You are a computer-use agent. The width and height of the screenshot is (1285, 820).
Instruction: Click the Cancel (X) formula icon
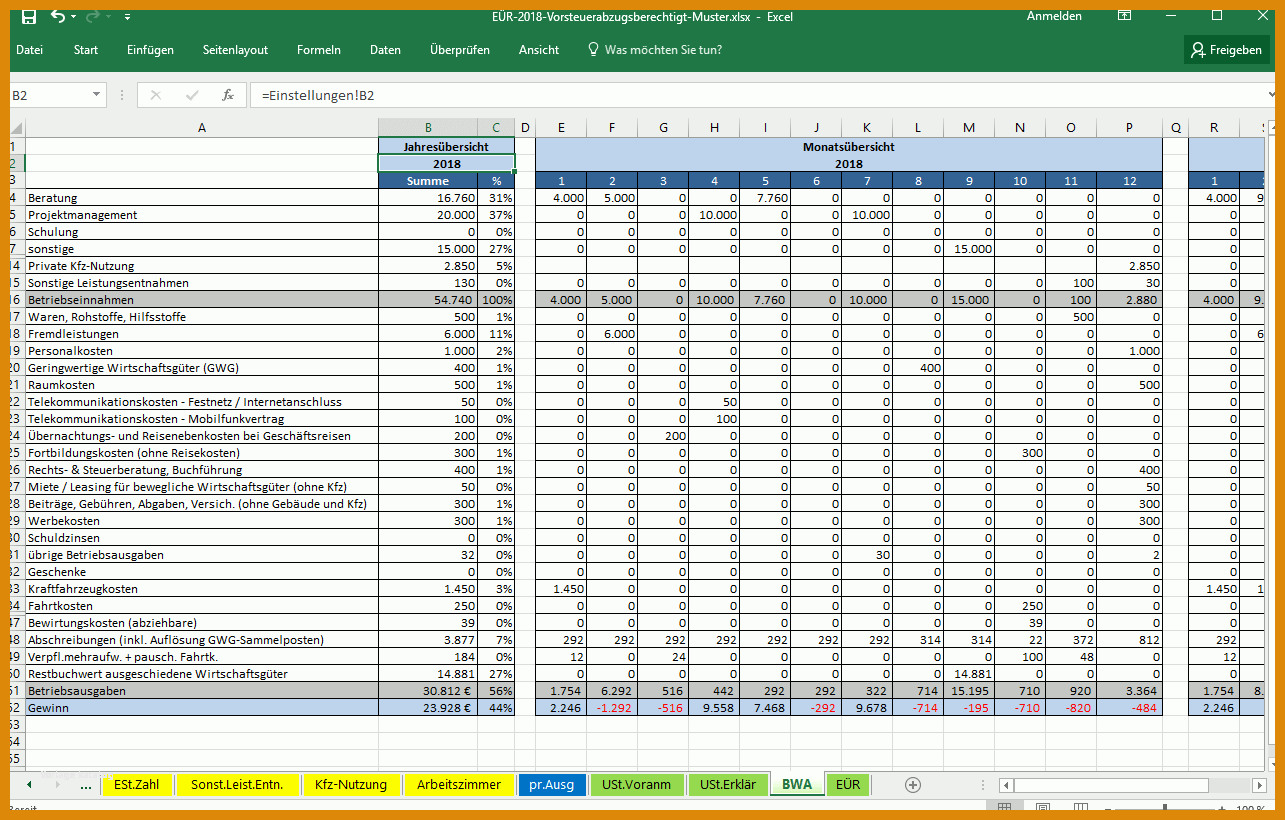coord(155,95)
